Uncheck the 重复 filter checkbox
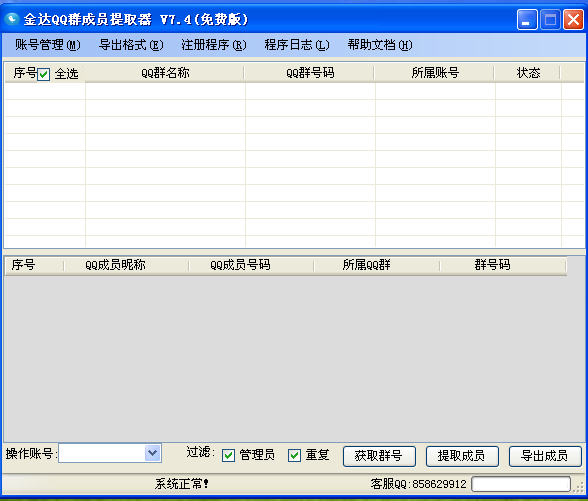The height and width of the screenshot is (501, 588). click(294, 456)
